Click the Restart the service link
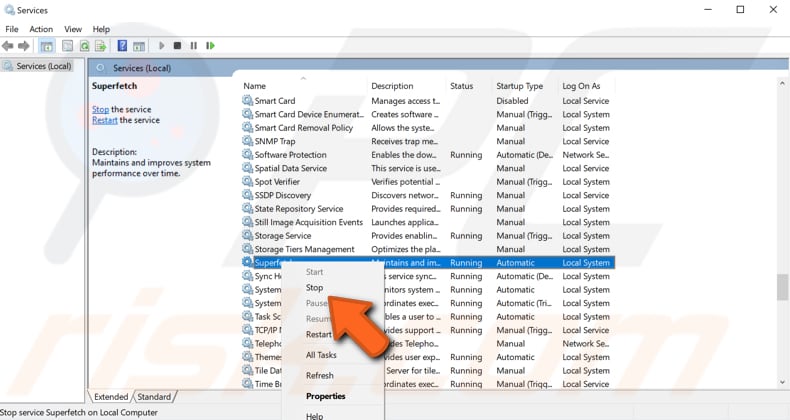 (104, 120)
